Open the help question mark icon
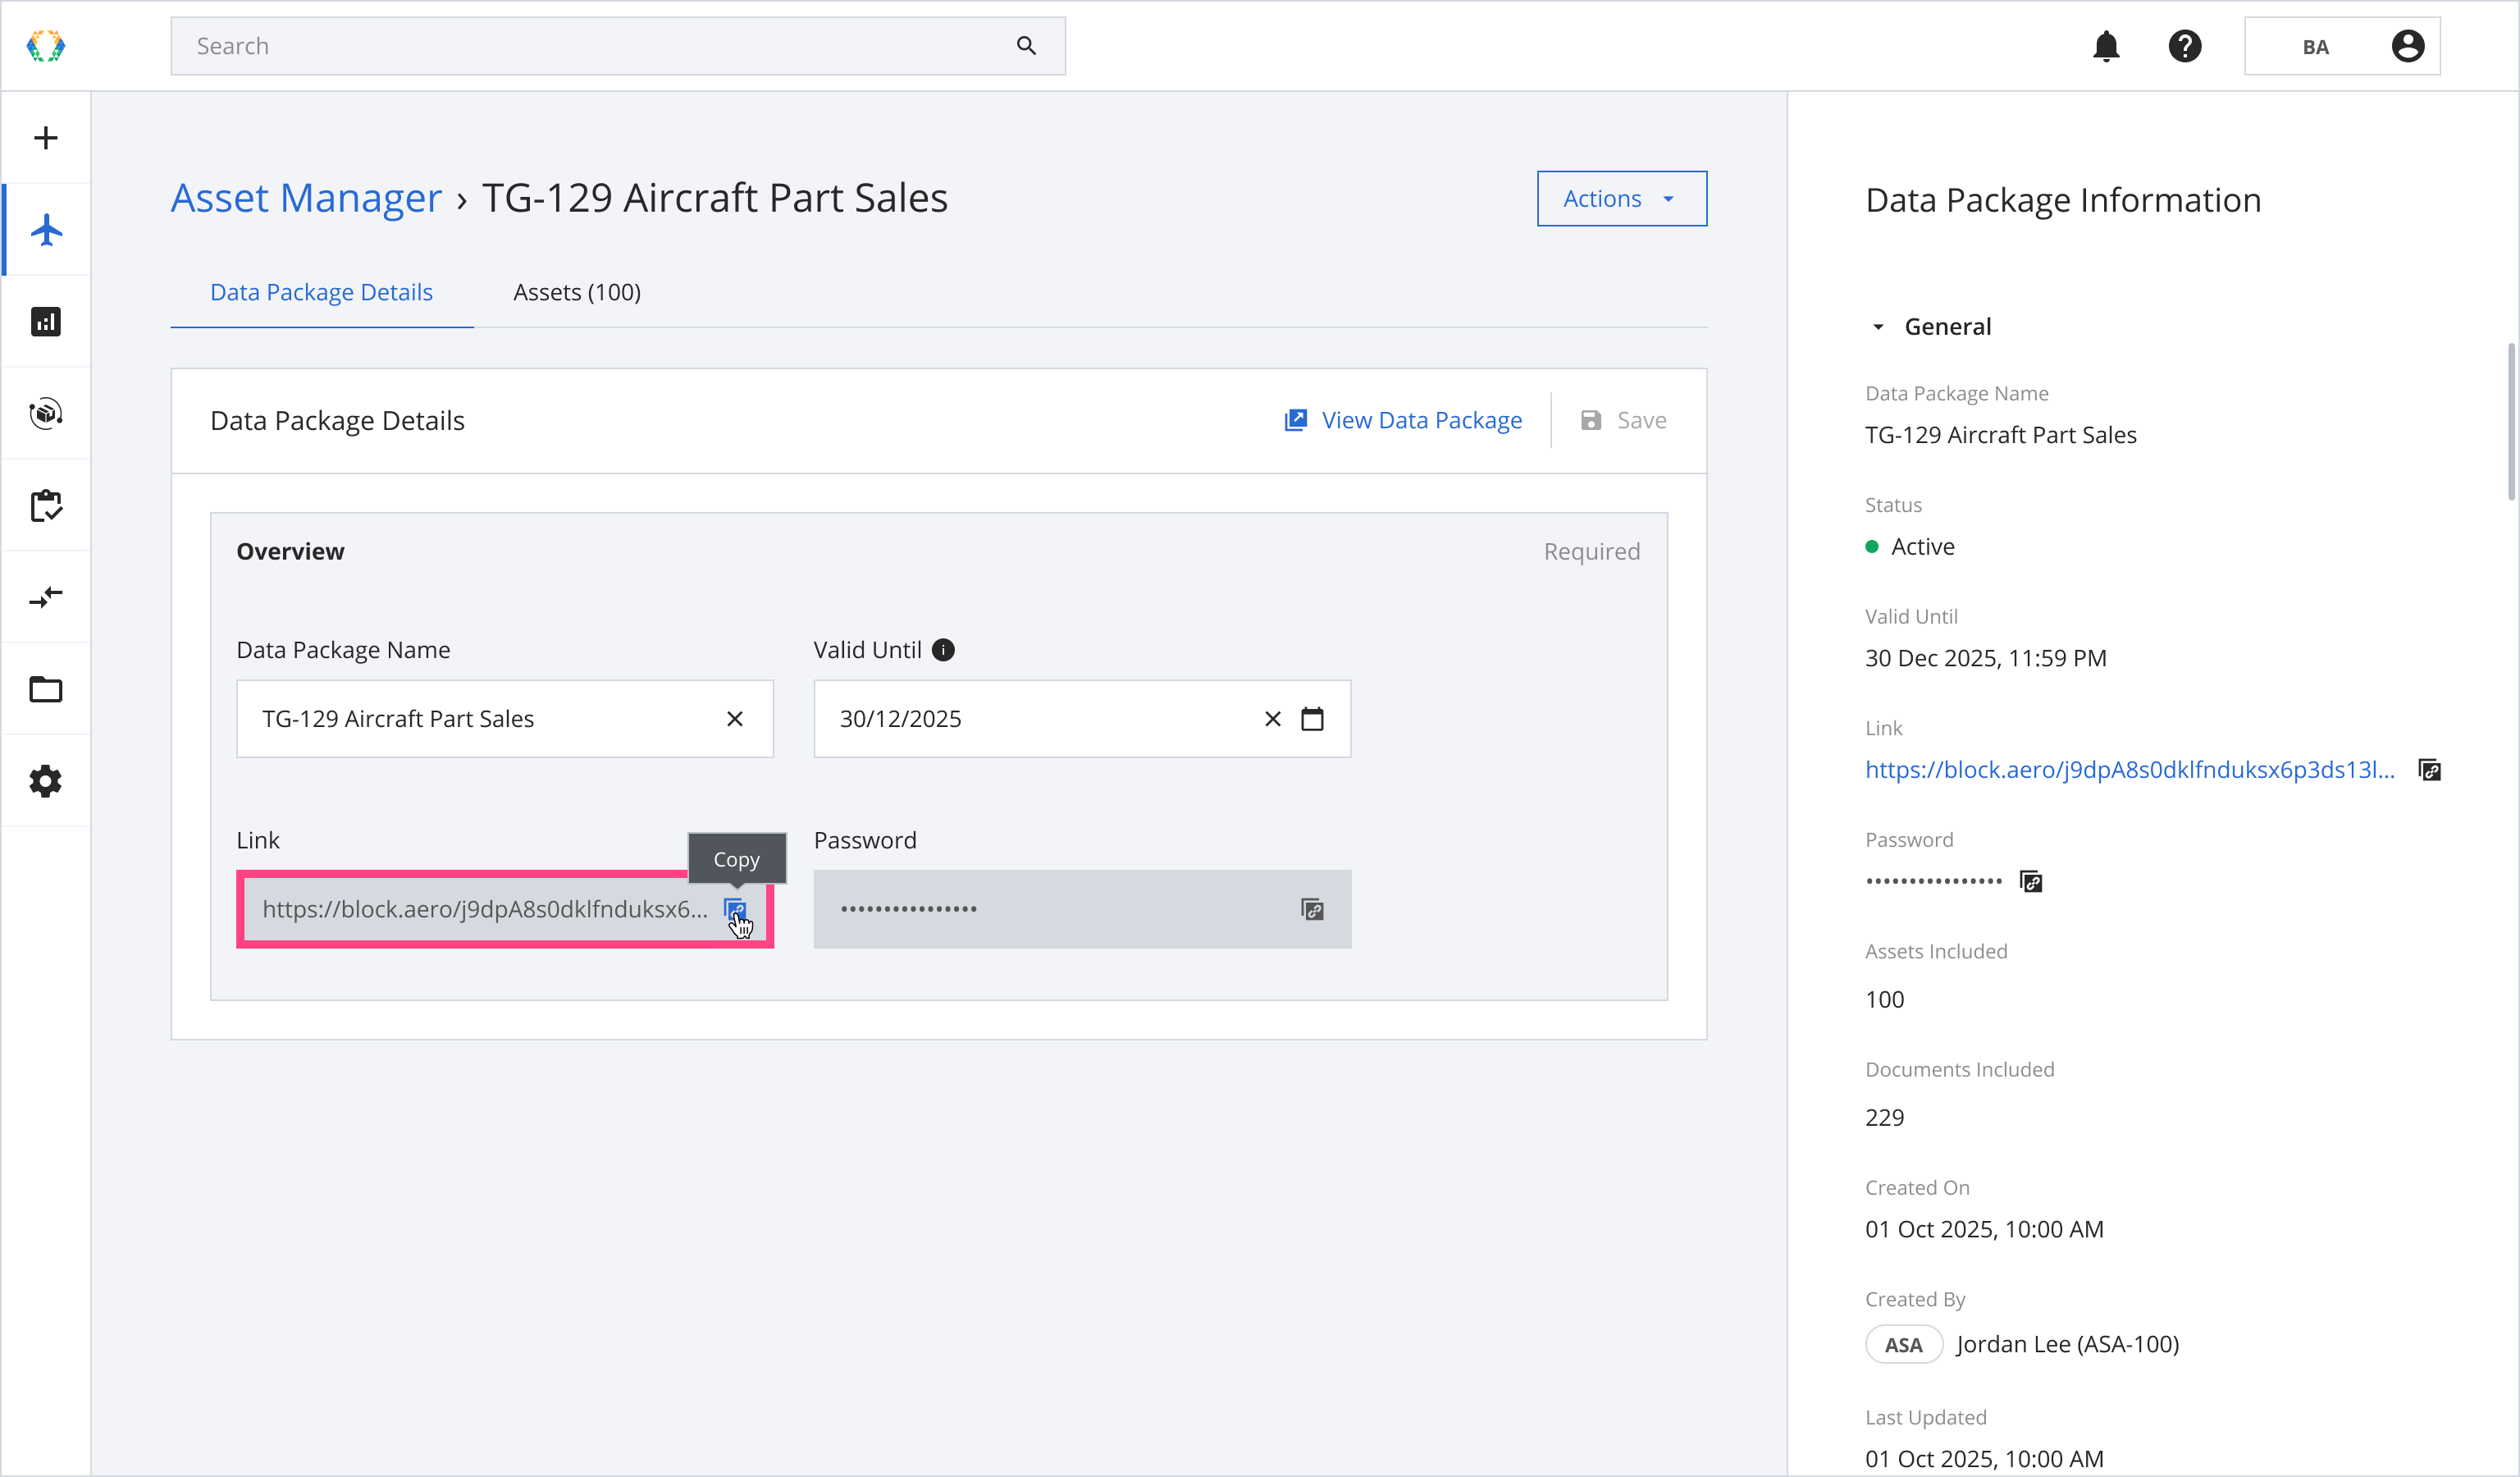This screenshot has width=2520, height=1477. [2185, 46]
